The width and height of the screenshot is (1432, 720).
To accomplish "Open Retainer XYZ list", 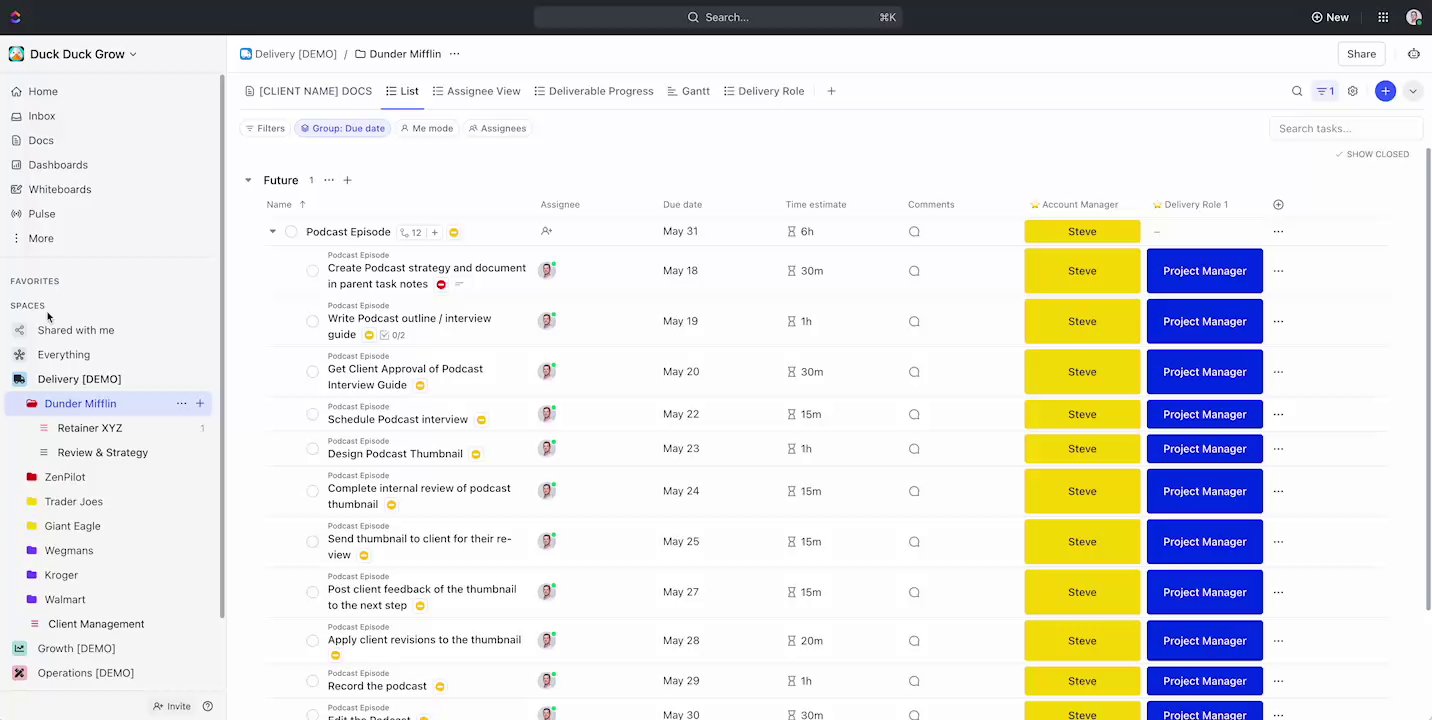I will tap(90, 428).
